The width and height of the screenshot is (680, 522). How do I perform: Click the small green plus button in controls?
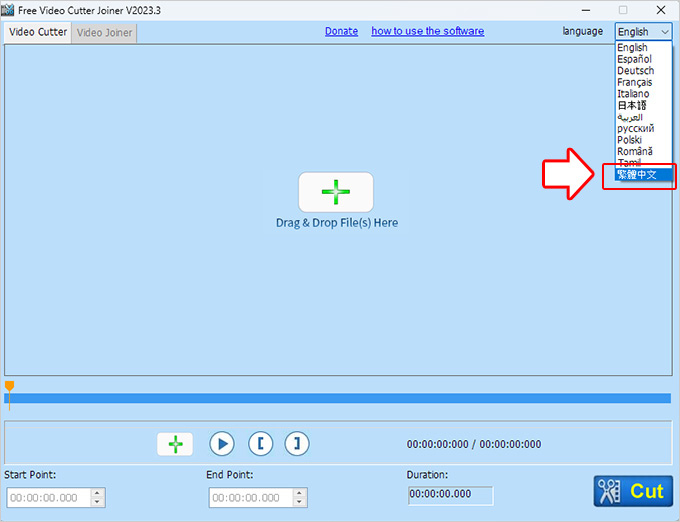175,444
